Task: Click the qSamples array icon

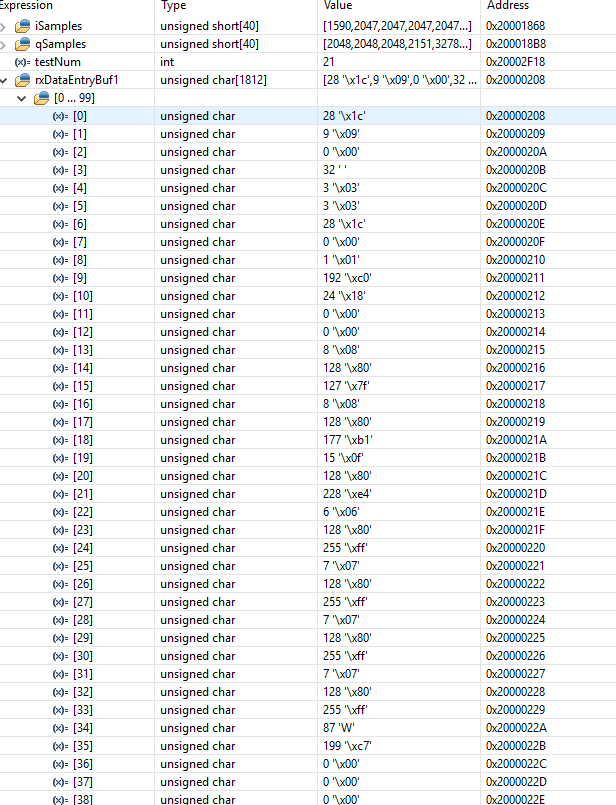Action: (x=23, y=44)
